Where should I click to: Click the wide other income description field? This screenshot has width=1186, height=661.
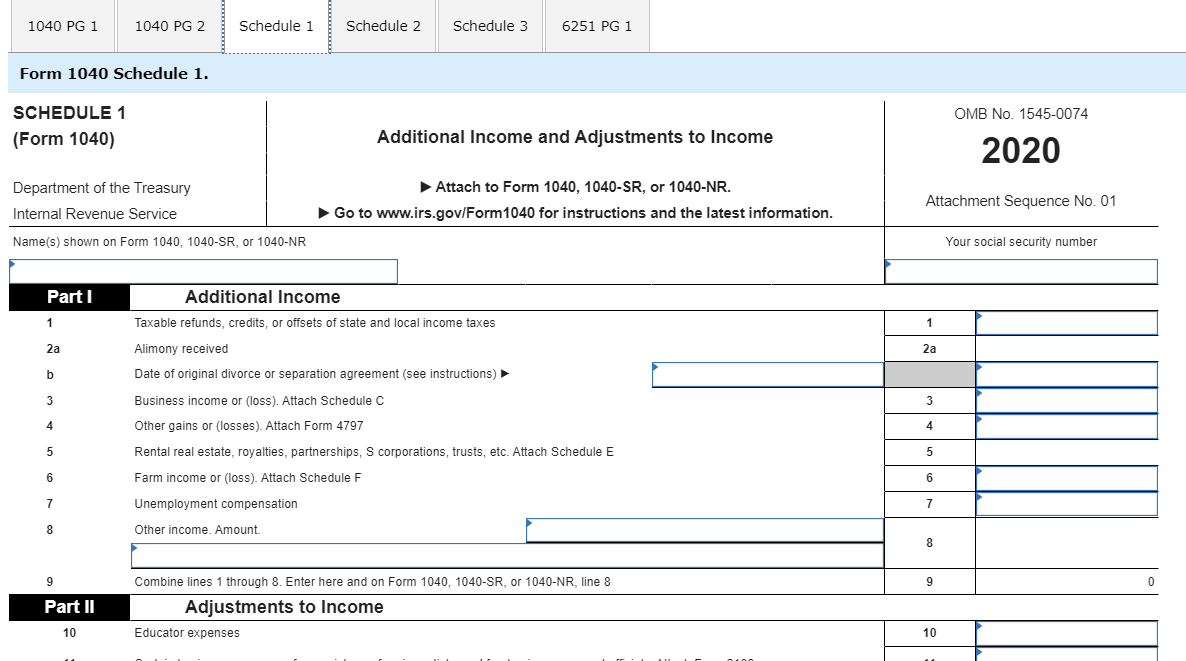coord(508,556)
